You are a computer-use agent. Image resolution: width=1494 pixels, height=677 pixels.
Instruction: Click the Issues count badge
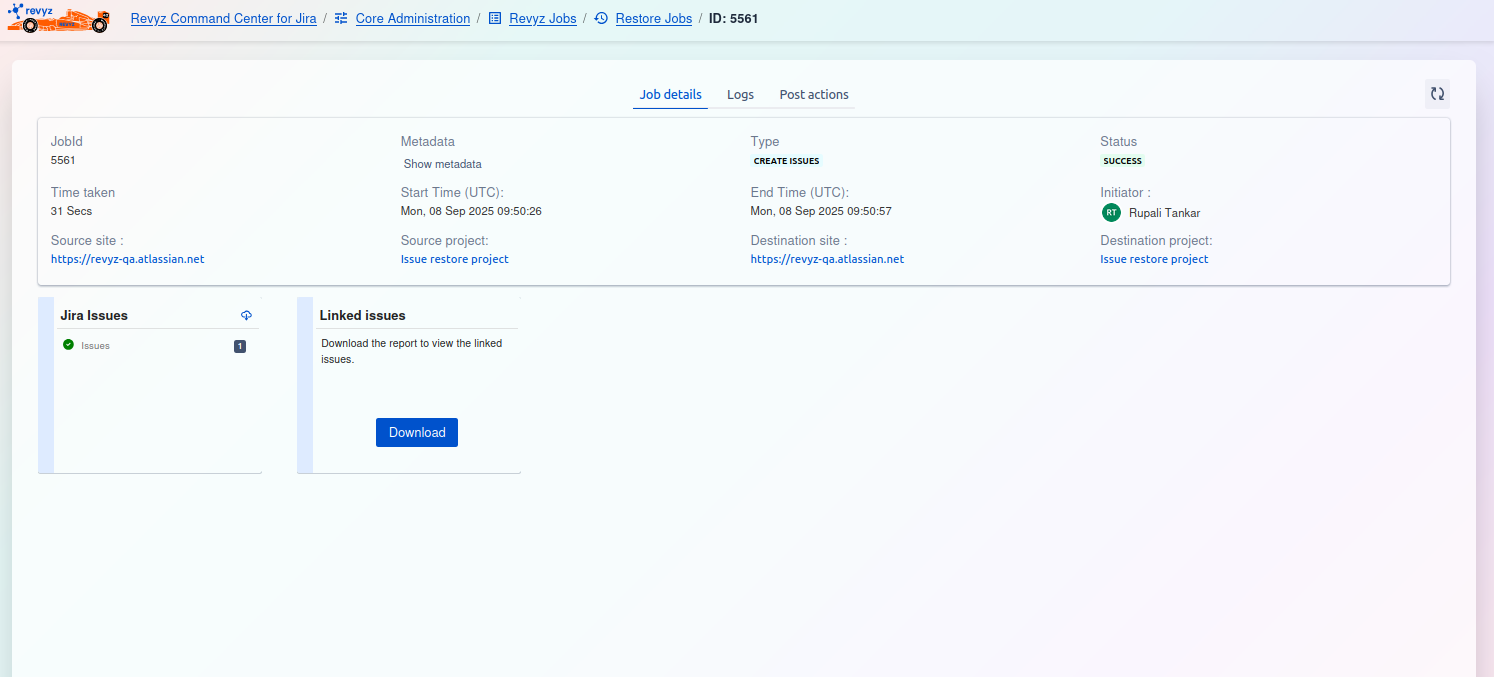point(240,346)
